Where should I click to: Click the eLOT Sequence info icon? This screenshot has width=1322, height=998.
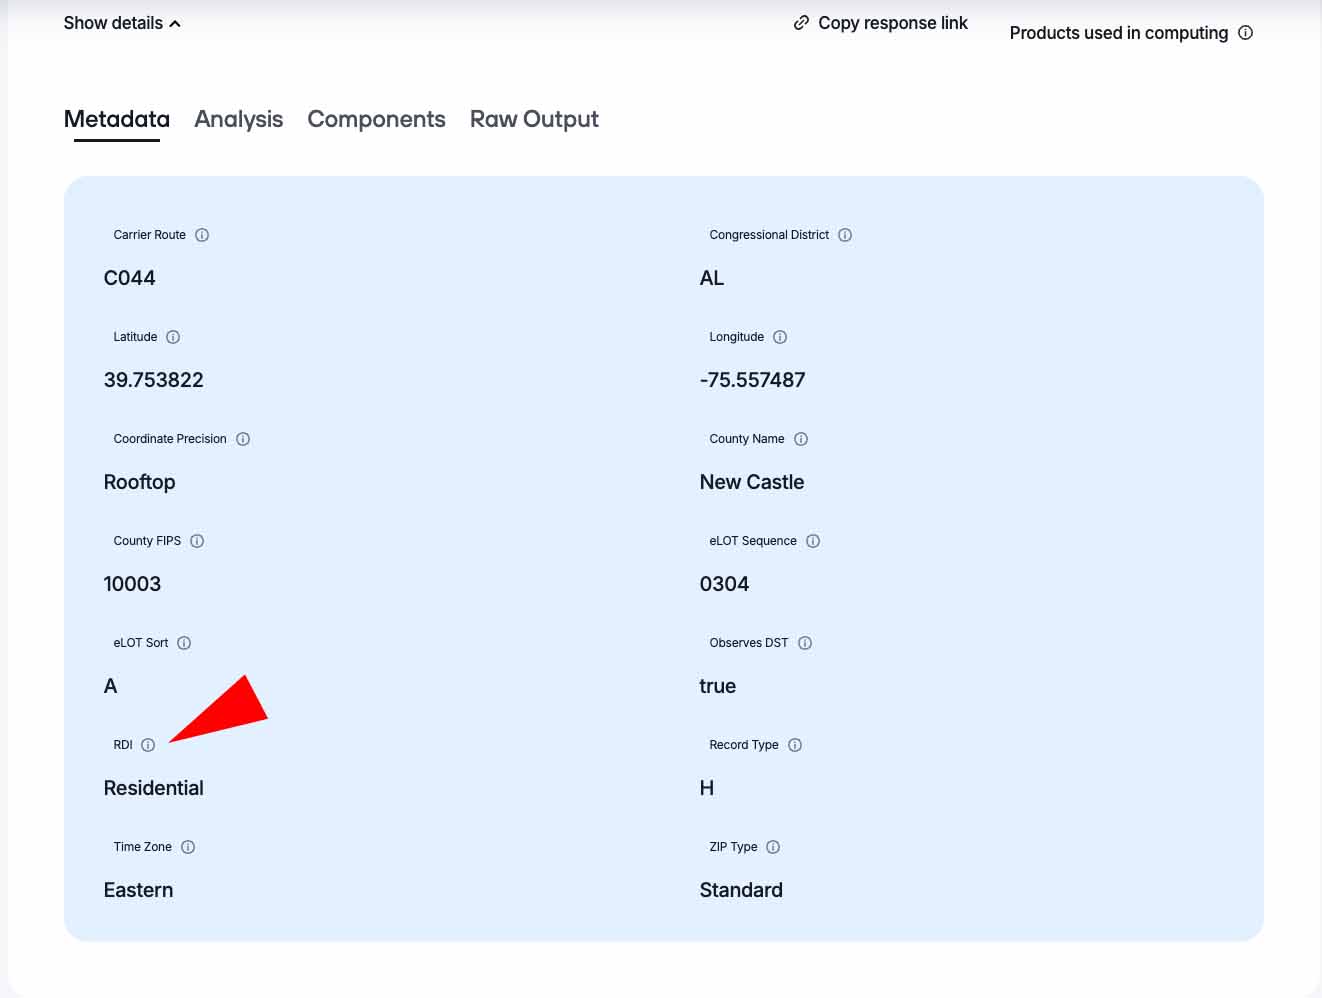[813, 541]
